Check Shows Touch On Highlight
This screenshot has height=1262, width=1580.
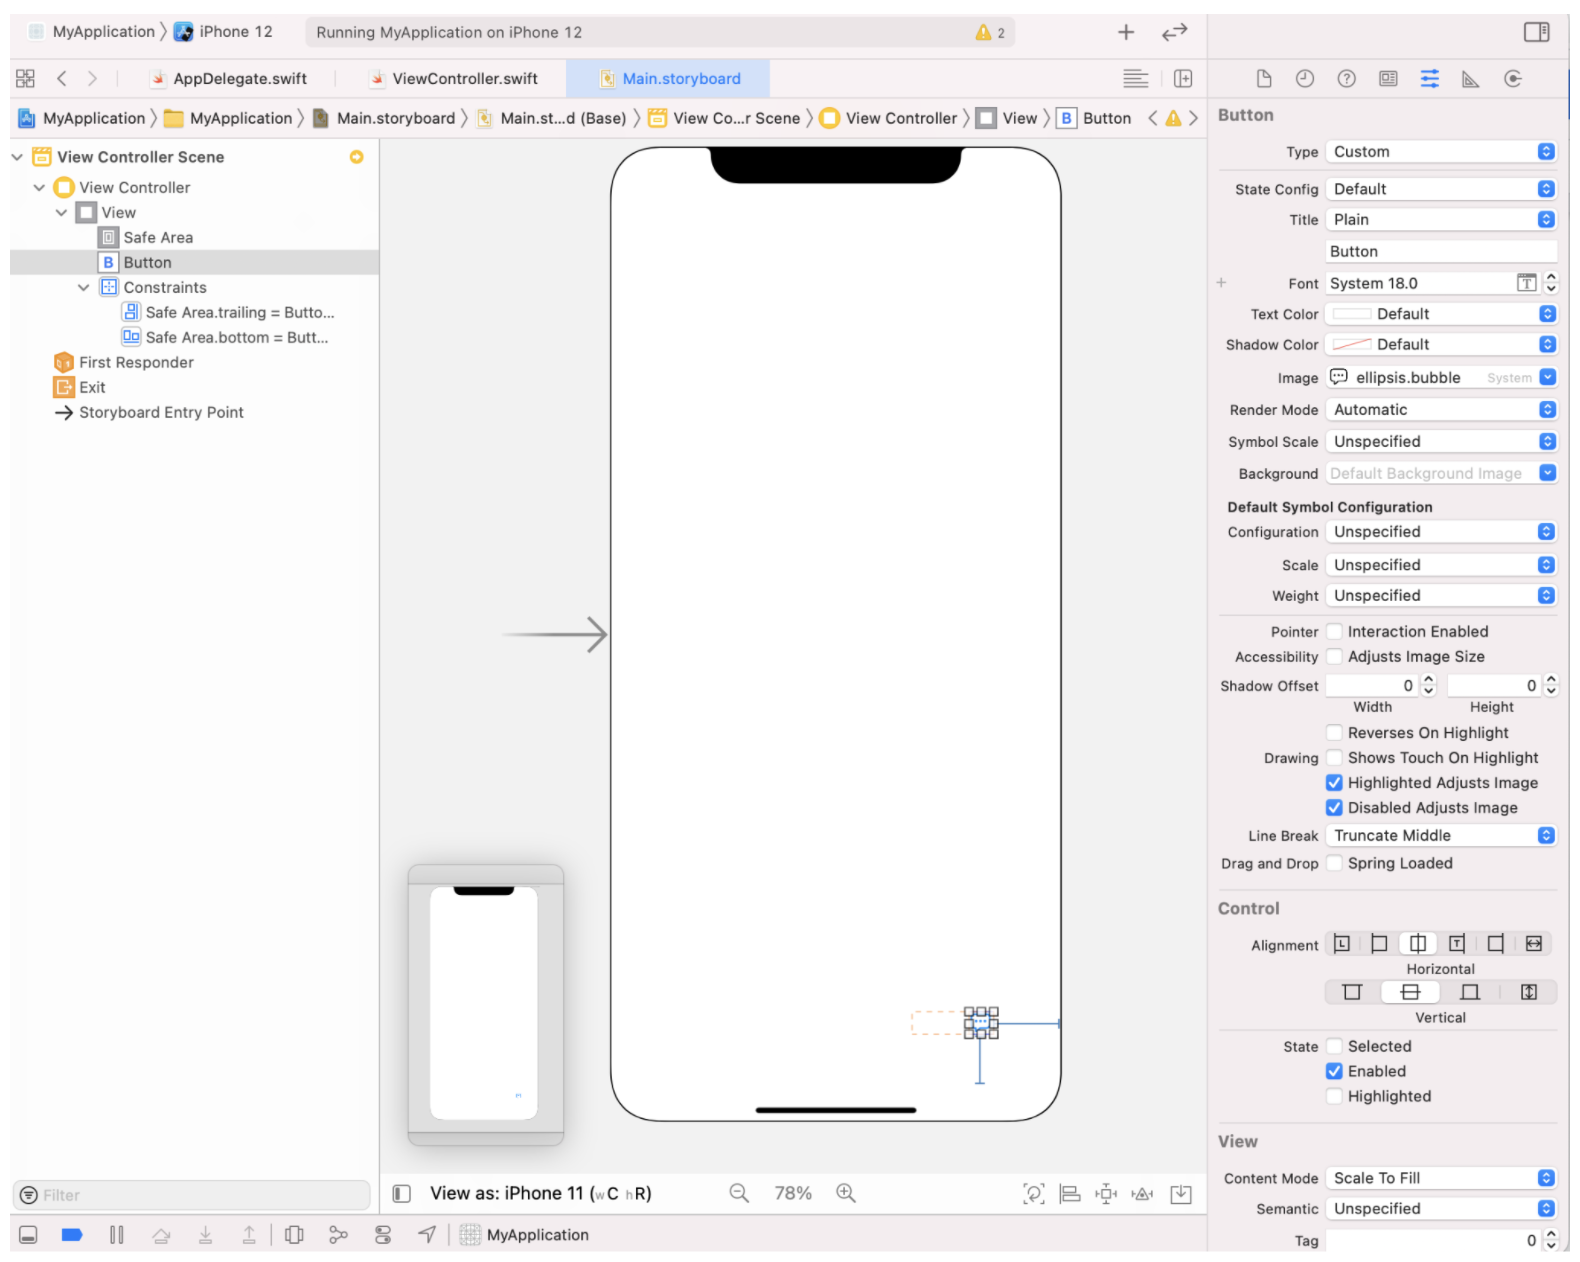tap(1334, 758)
